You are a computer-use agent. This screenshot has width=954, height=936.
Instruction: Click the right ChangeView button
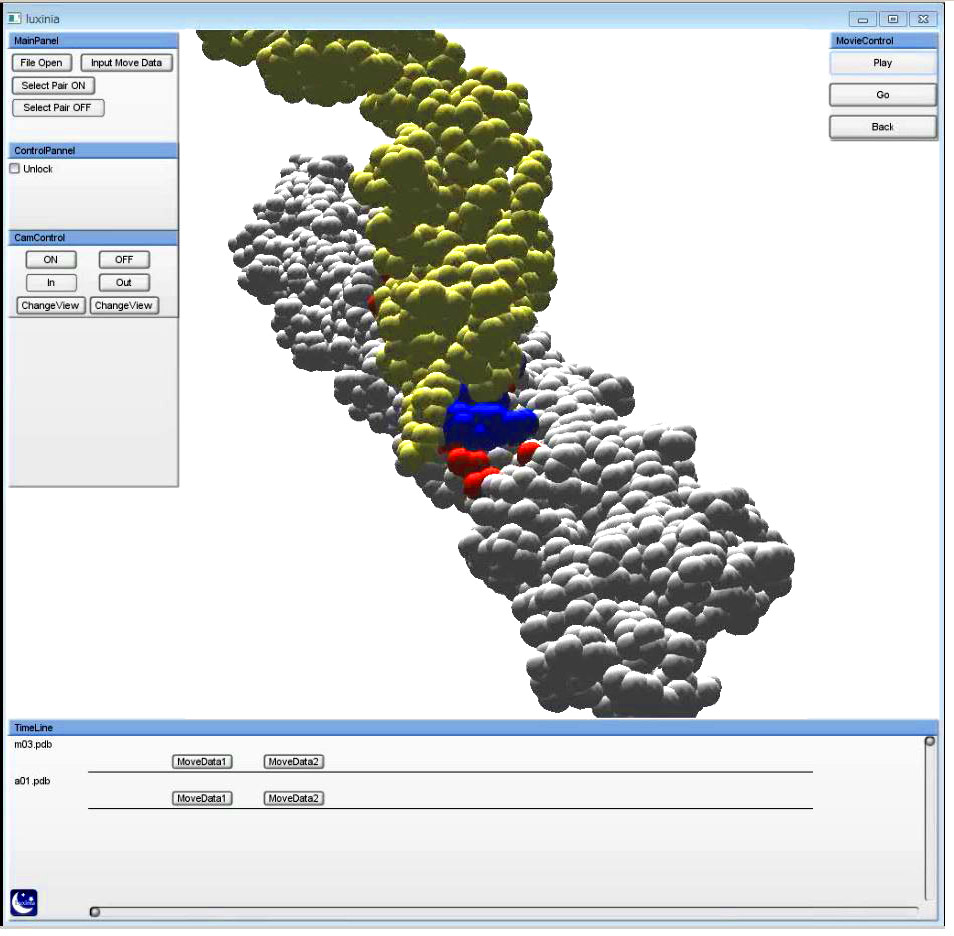pyautogui.click(x=125, y=306)
